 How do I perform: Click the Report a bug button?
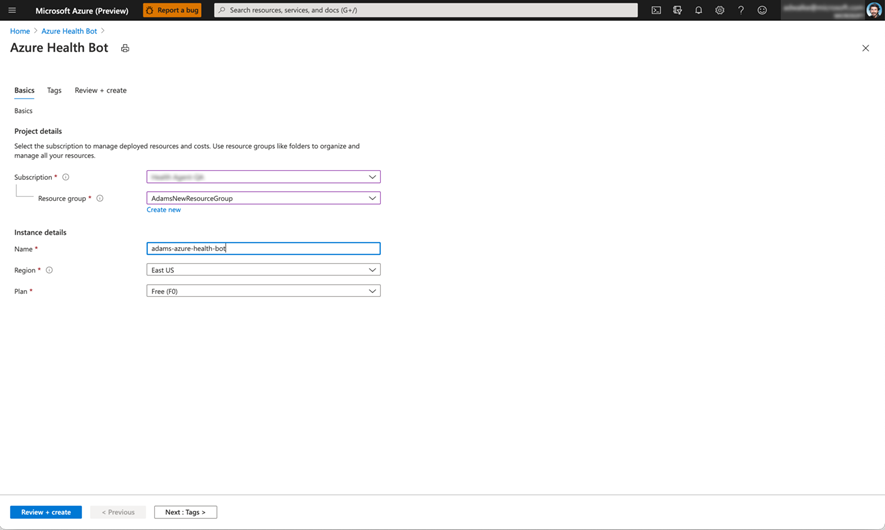172,10
